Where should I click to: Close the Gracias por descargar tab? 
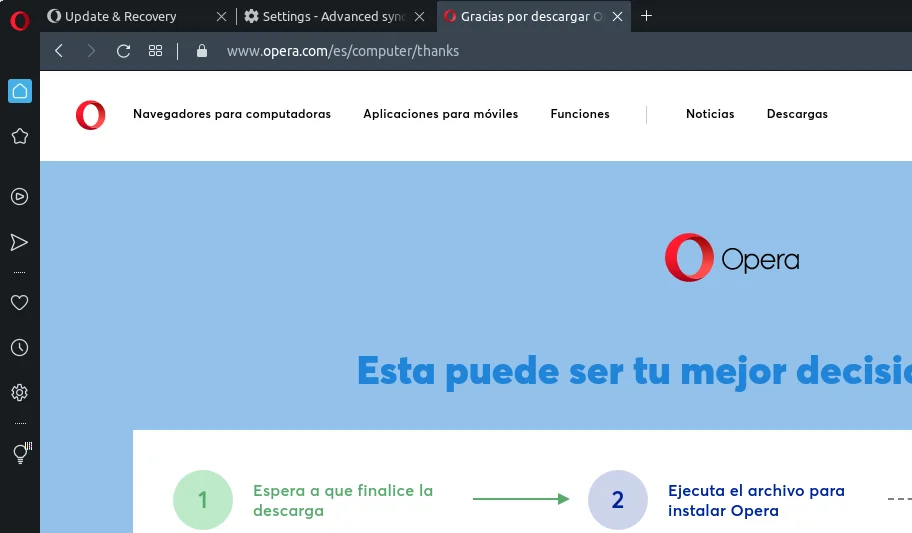tap(618, 17)
